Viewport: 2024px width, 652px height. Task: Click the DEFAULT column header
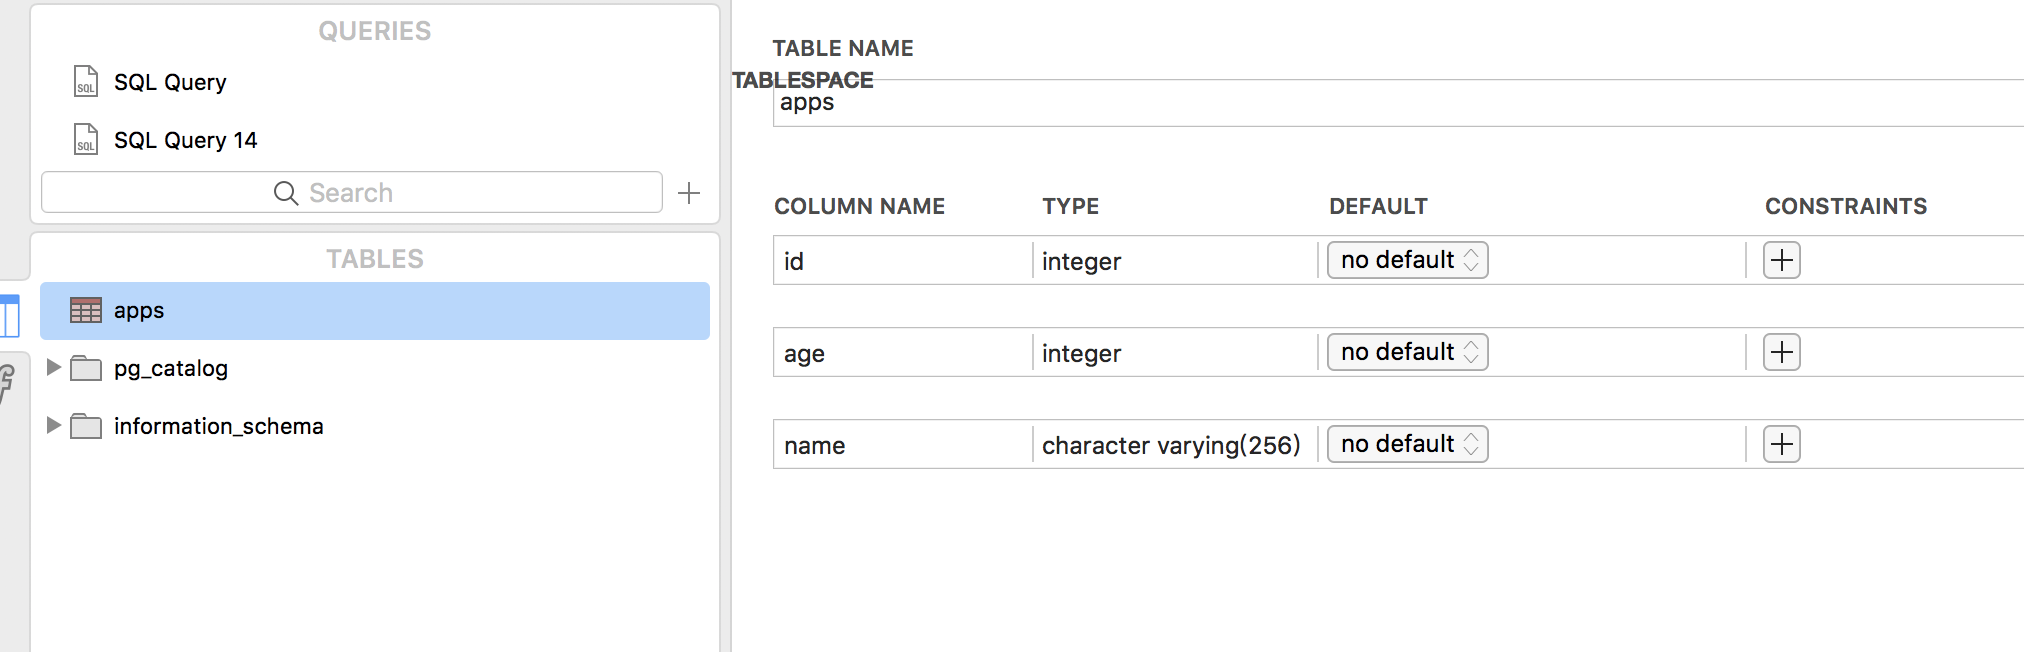(1378, 206)
